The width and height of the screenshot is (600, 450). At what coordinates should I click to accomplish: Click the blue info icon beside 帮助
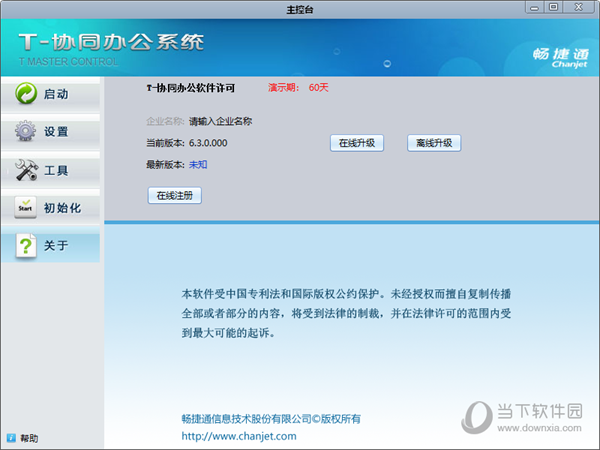(11, 438)
